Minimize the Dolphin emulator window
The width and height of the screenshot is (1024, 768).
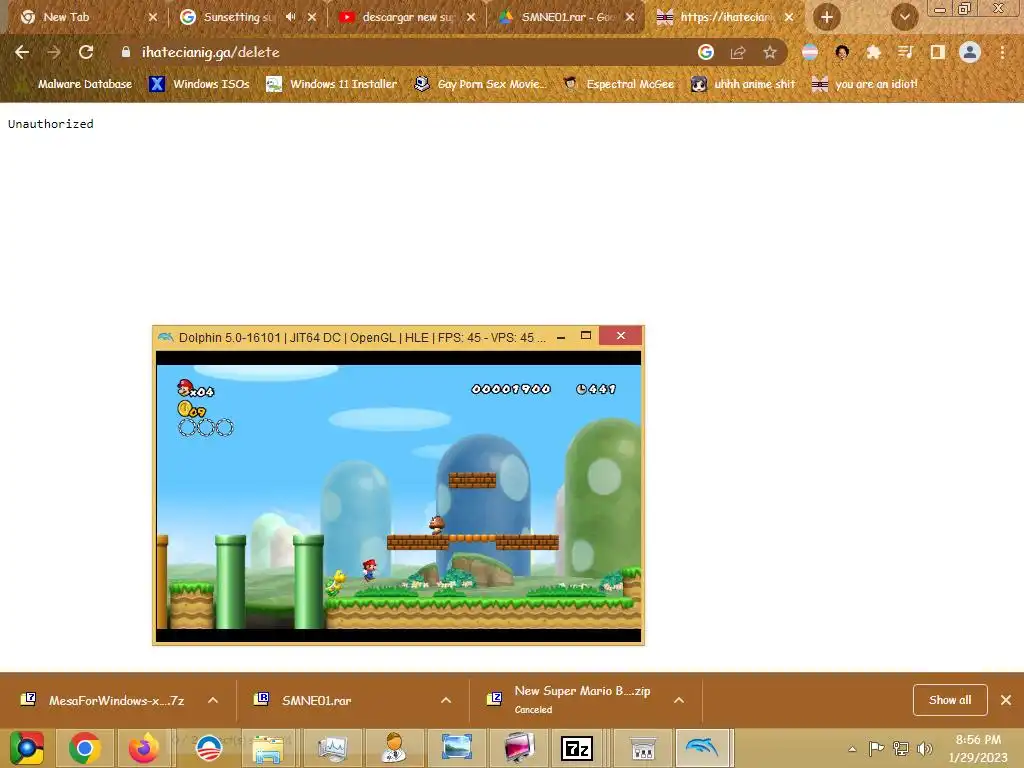561,336
